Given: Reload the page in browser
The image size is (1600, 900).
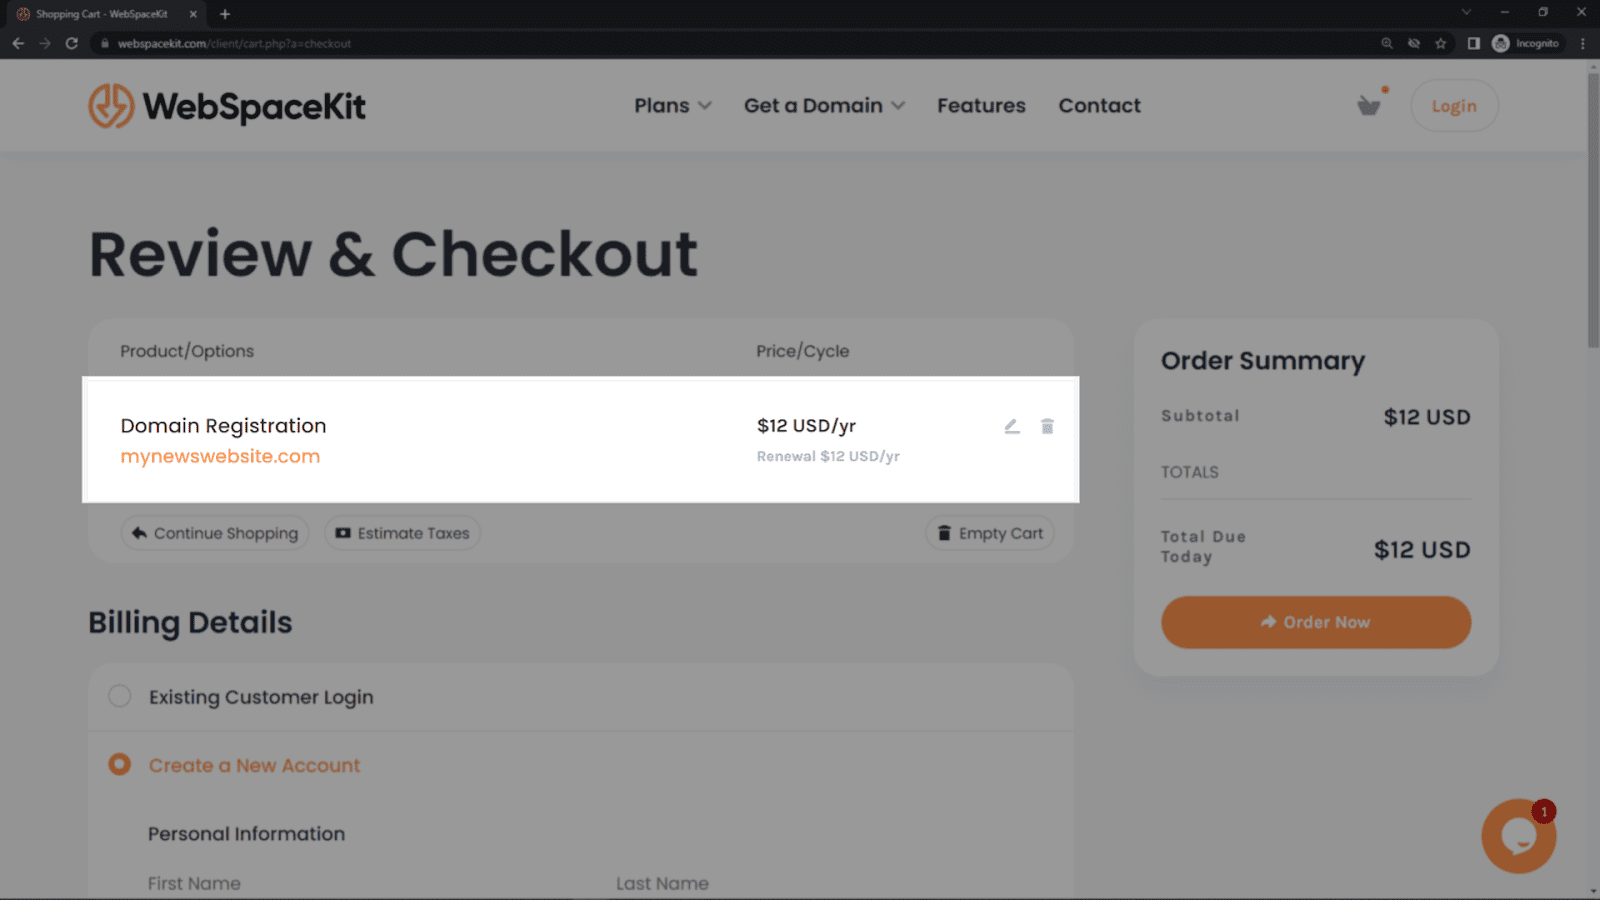Looking at the screenshot, I should coord(71,43).
